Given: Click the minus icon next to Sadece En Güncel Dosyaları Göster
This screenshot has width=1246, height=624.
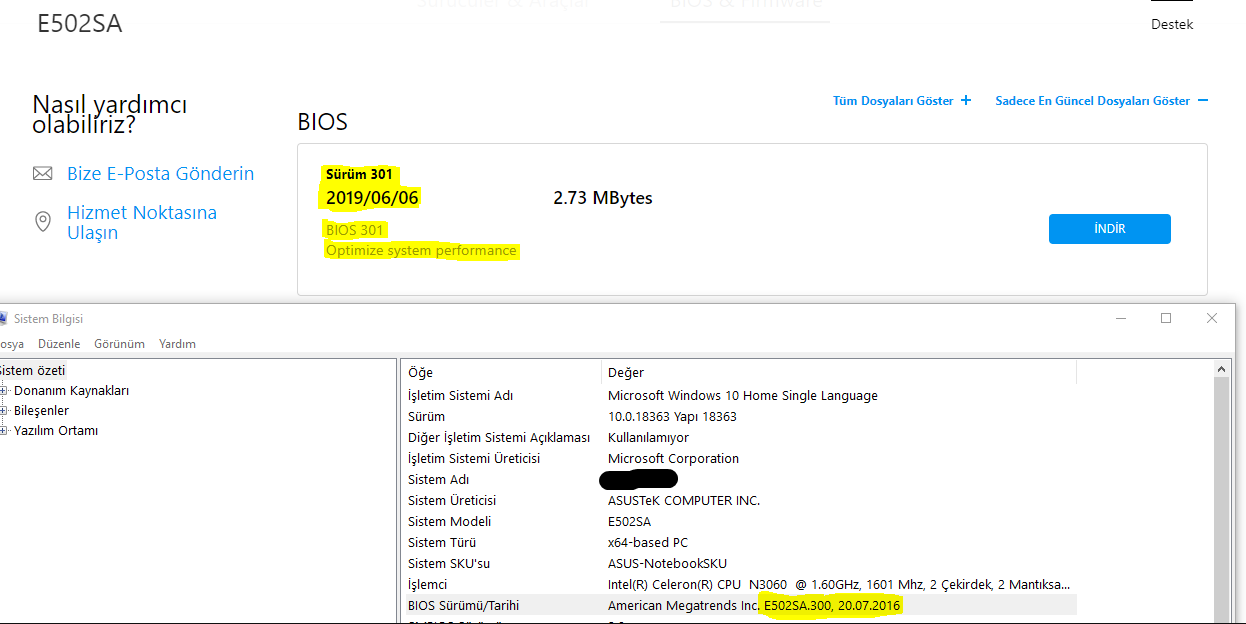Looking at the screenshot, I should pos(1203,100).
